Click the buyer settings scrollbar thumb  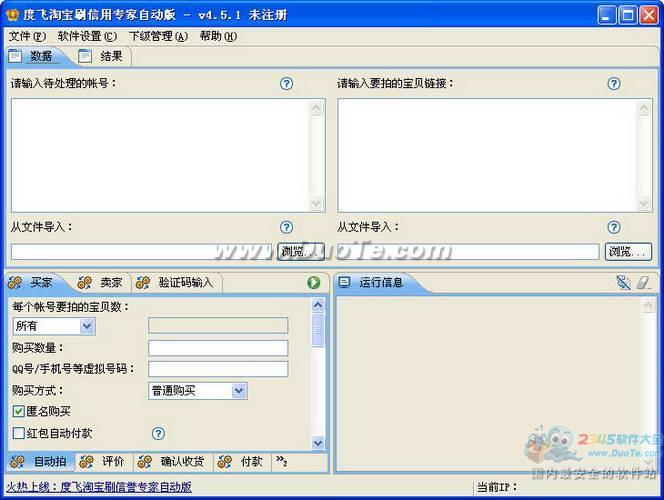click(x=318, y=330)
